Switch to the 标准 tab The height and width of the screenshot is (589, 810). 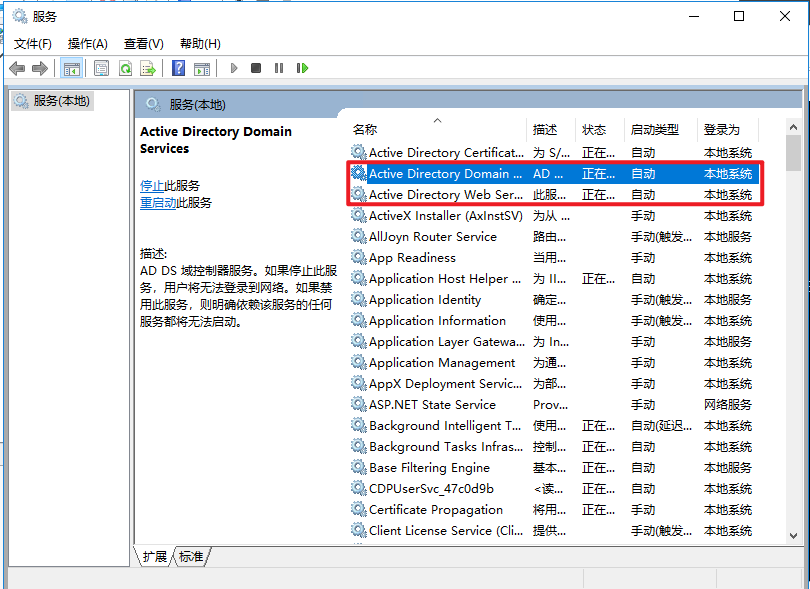coord(191,556)
